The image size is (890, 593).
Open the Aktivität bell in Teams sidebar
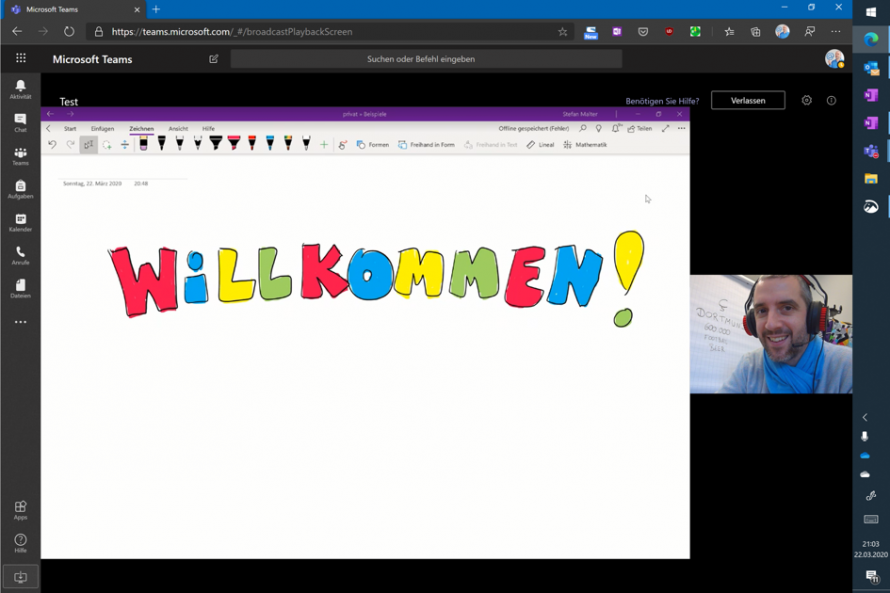(20, 89)
